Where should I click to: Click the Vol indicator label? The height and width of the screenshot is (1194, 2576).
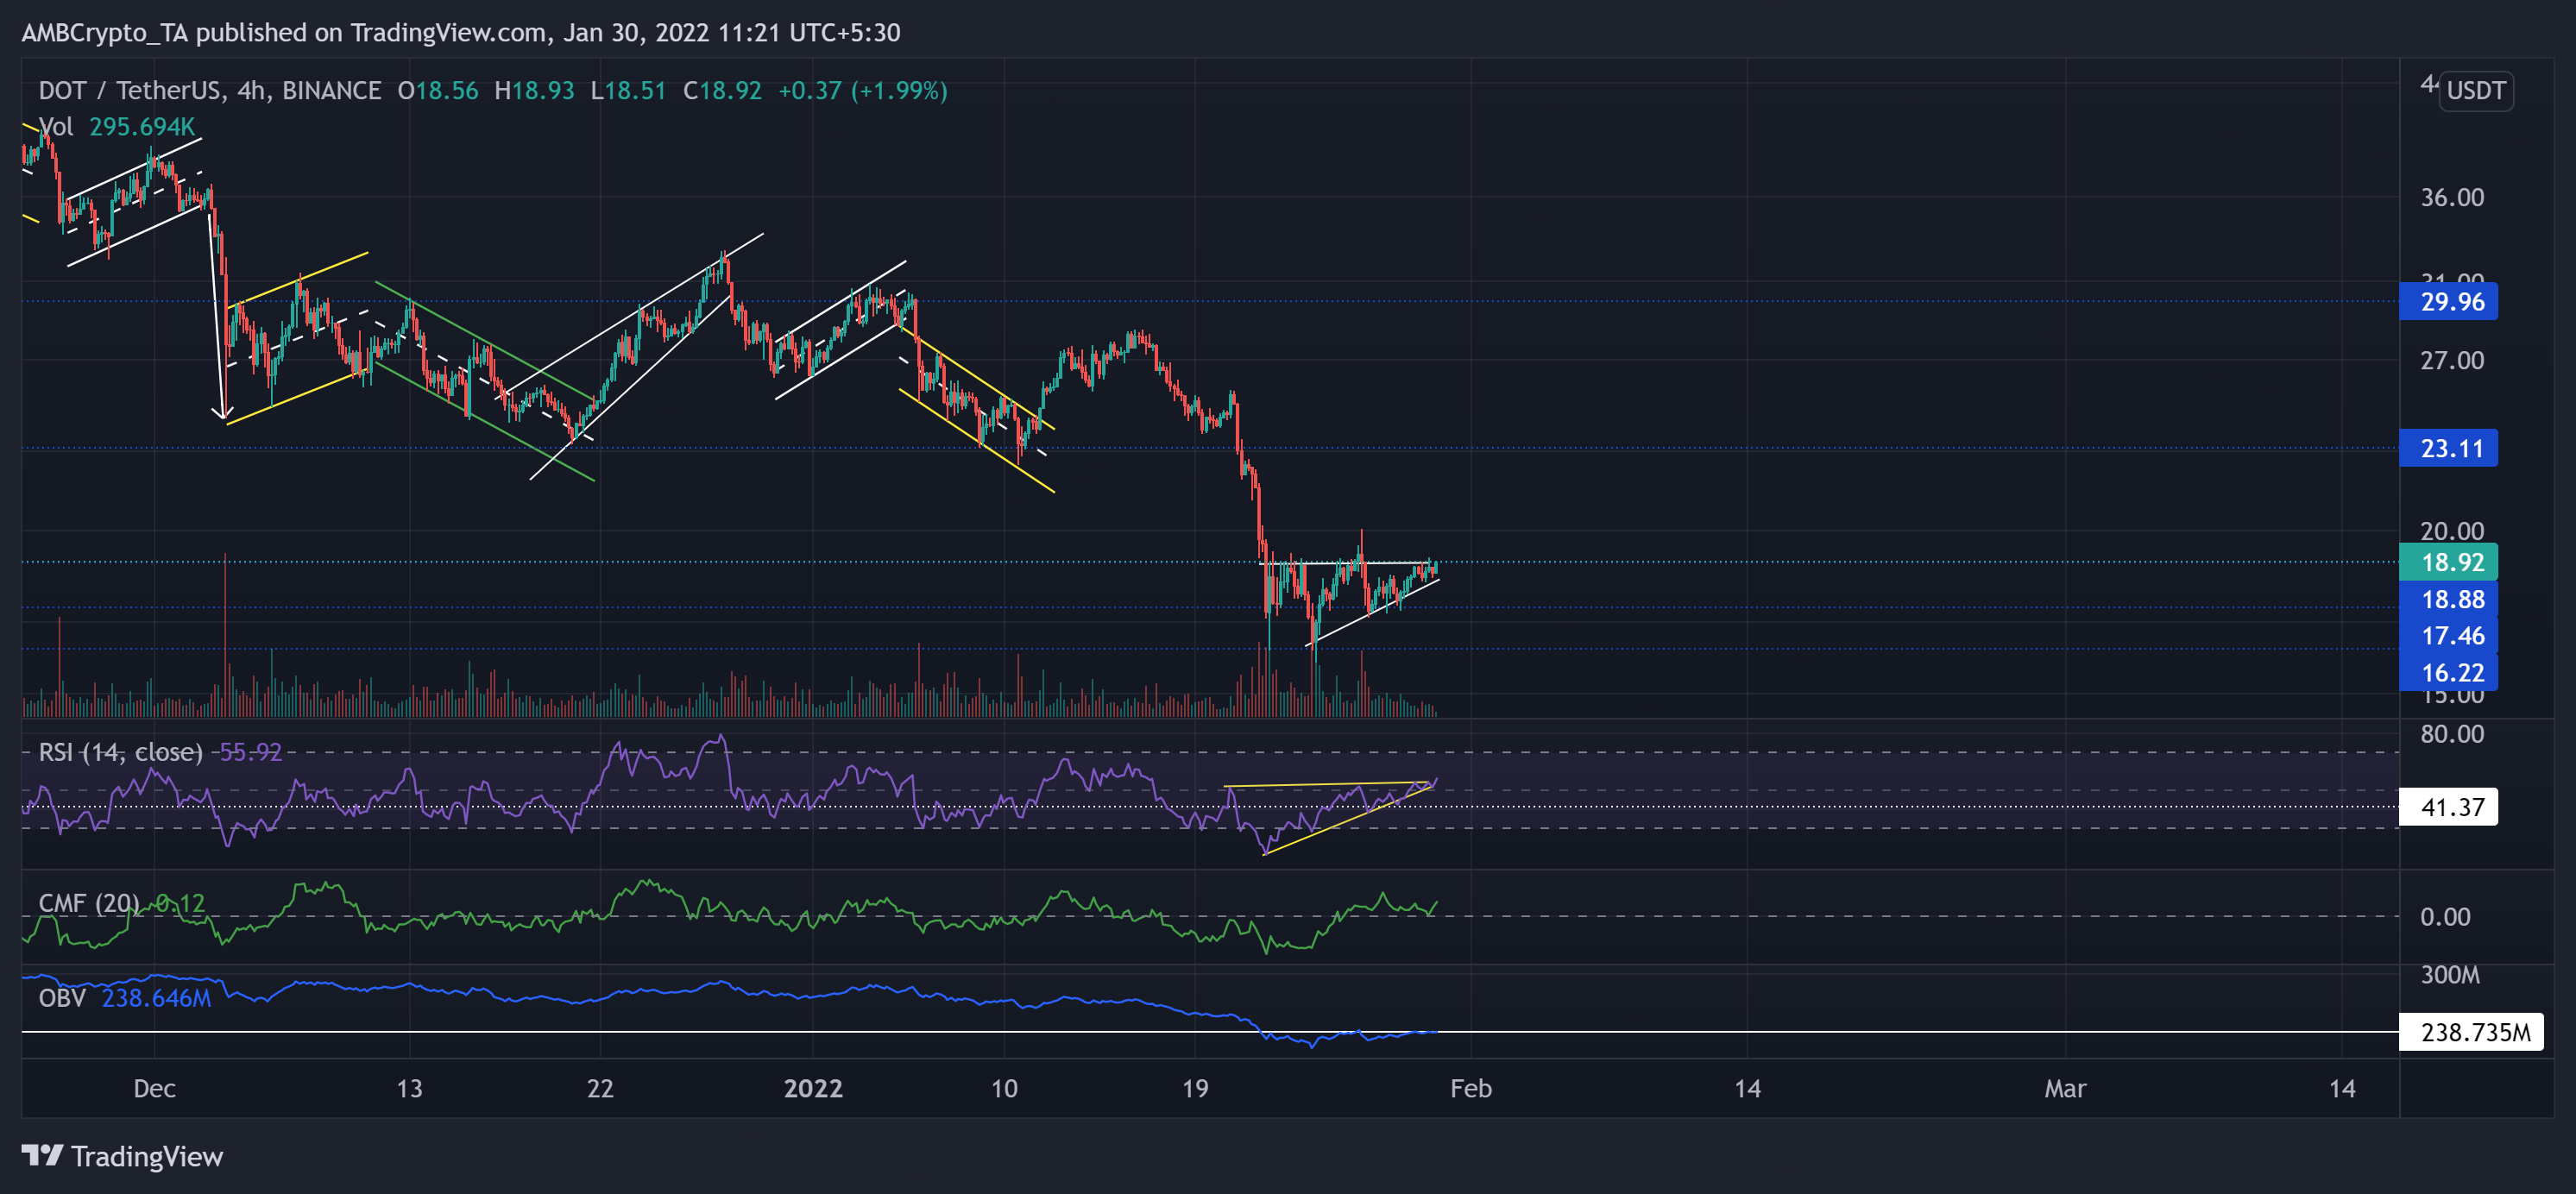tap(55, 127)
